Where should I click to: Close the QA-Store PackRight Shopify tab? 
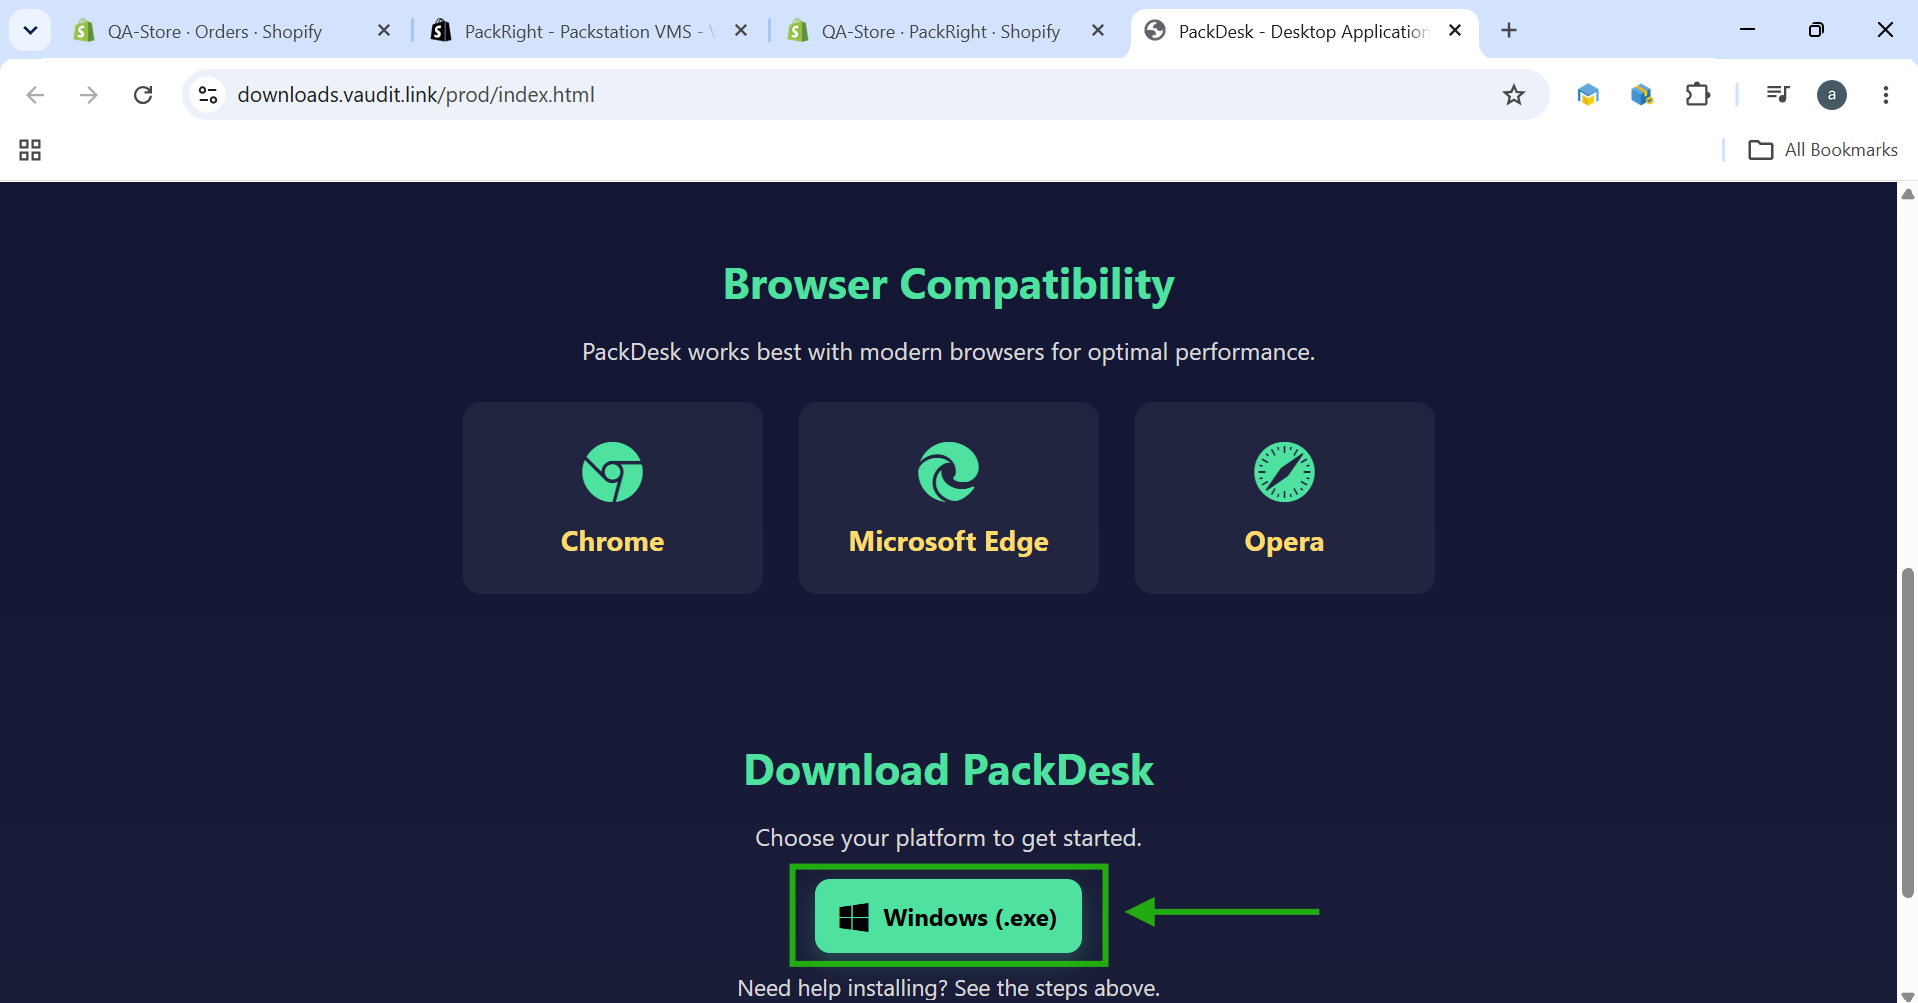coord(1098,31)
